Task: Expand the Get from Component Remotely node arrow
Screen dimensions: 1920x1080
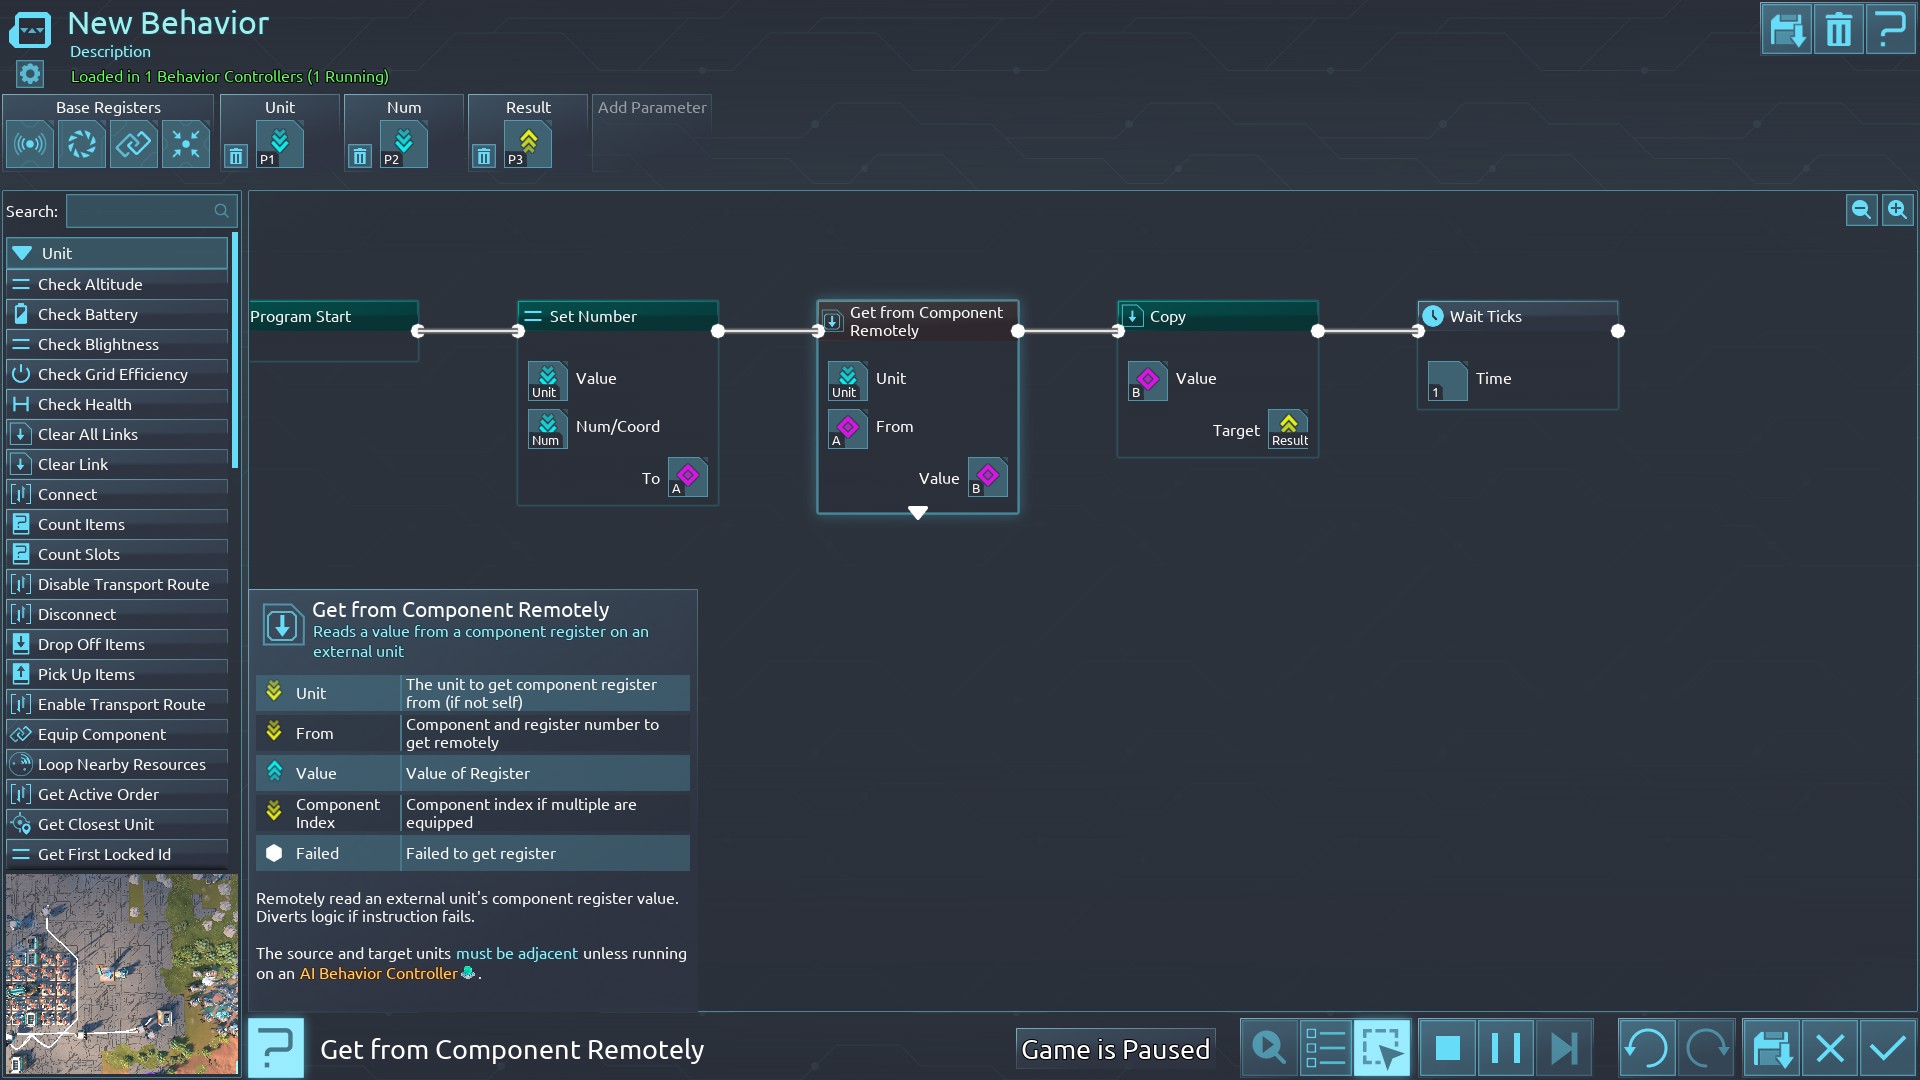Action: (917, 512)
